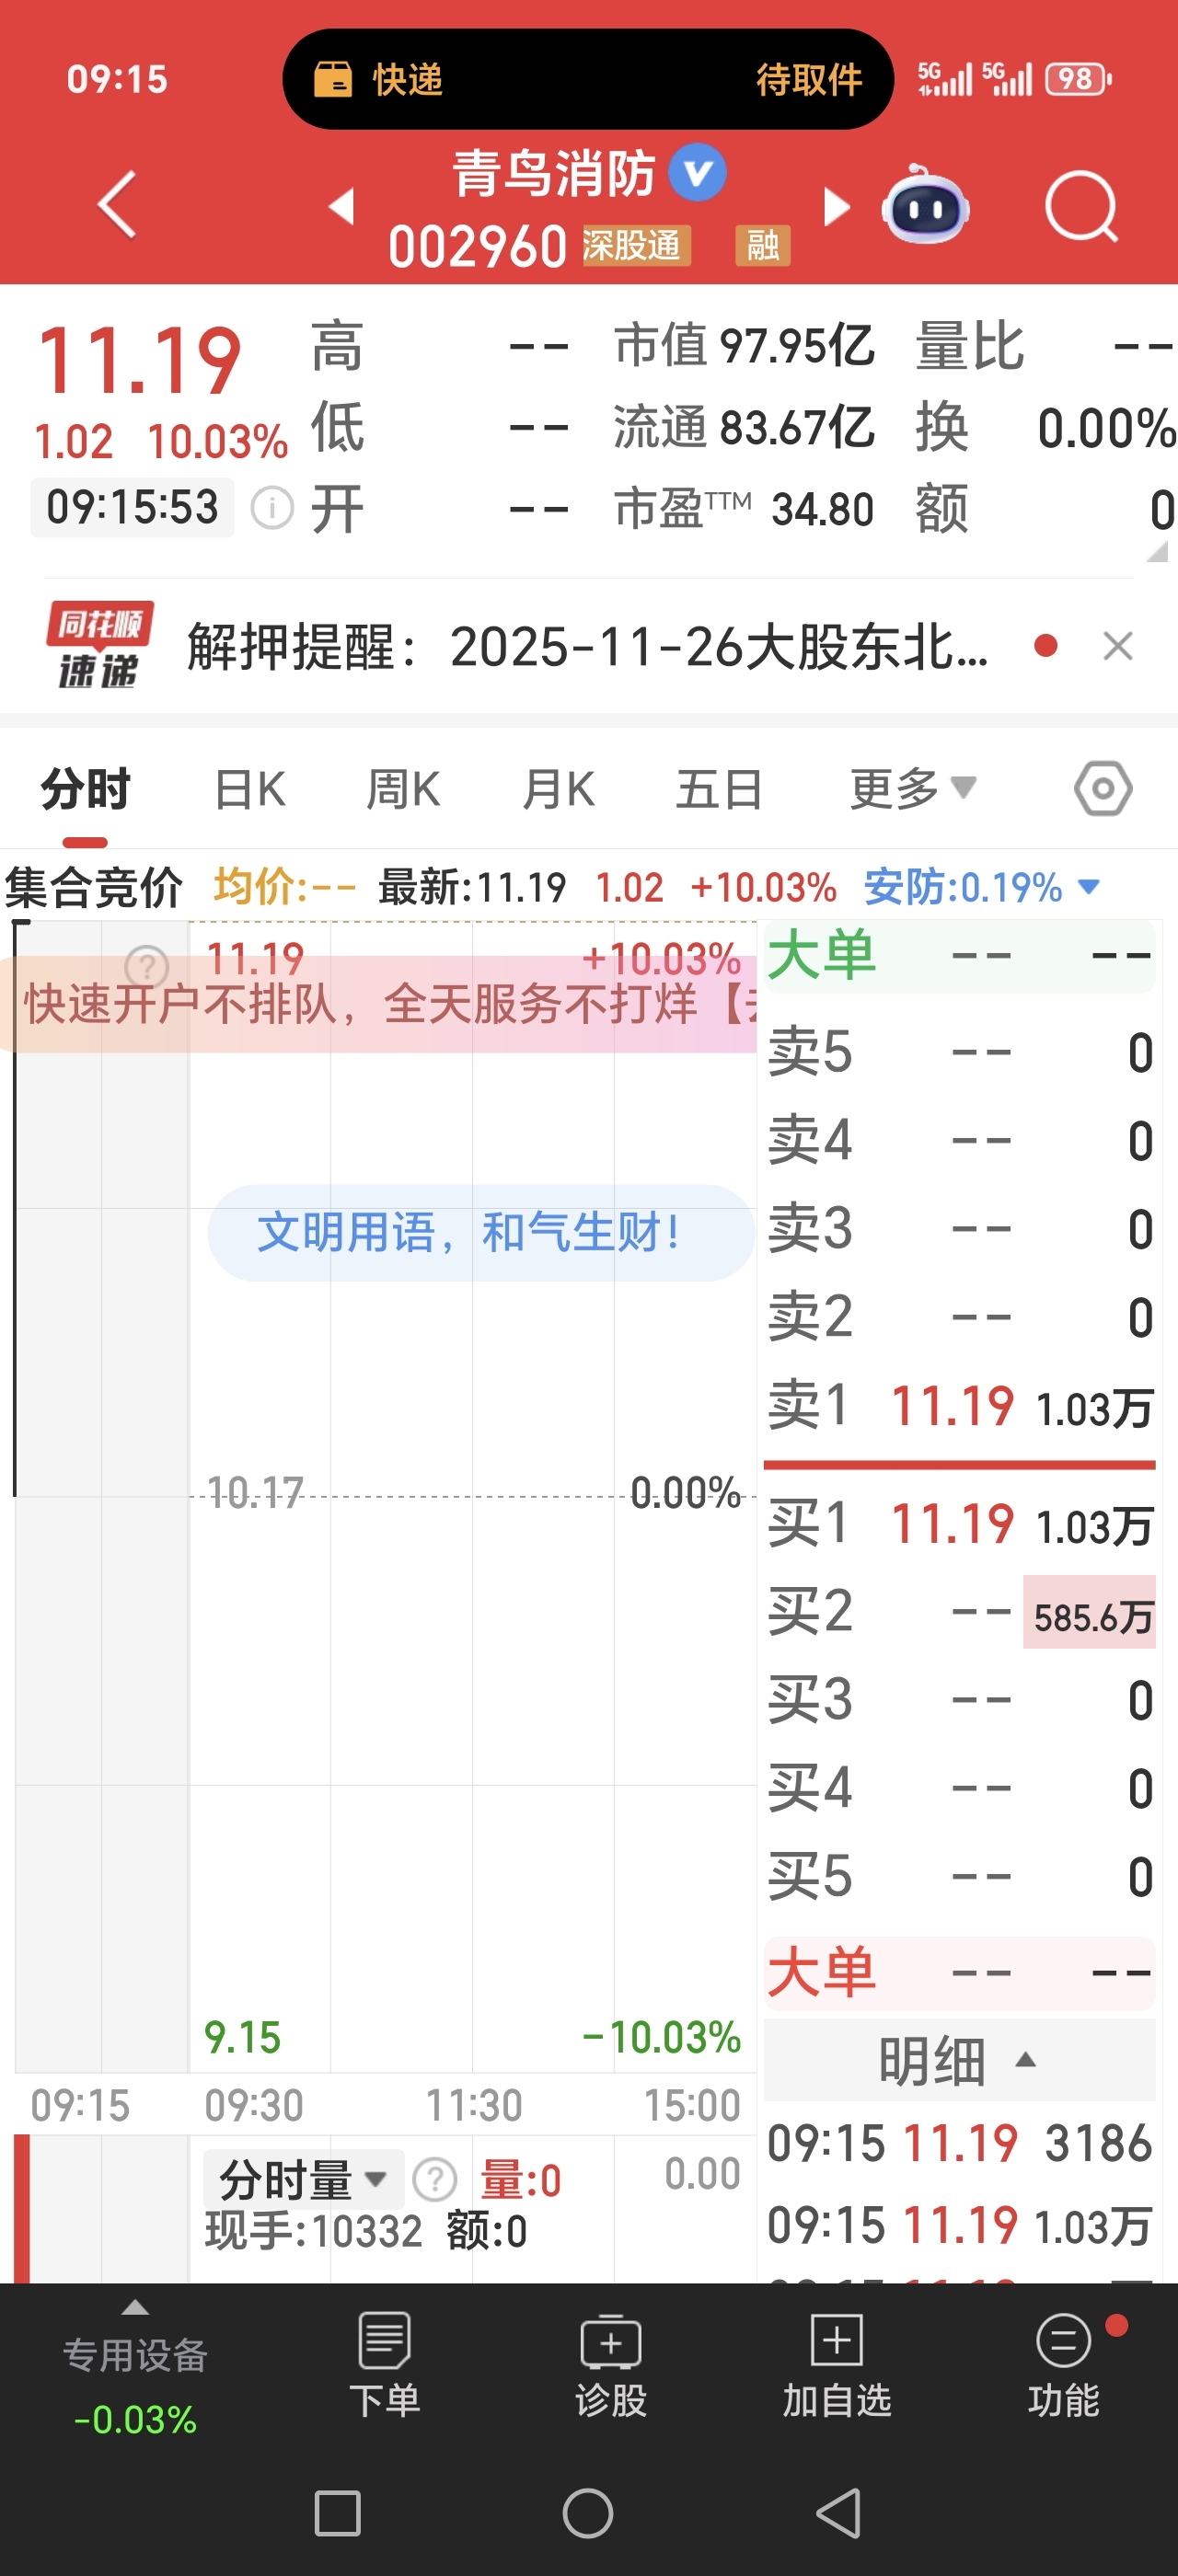This screenshot has width=1178, height=2576.
Task: Open 下单 order icon
Action: tap(384, 2364)
